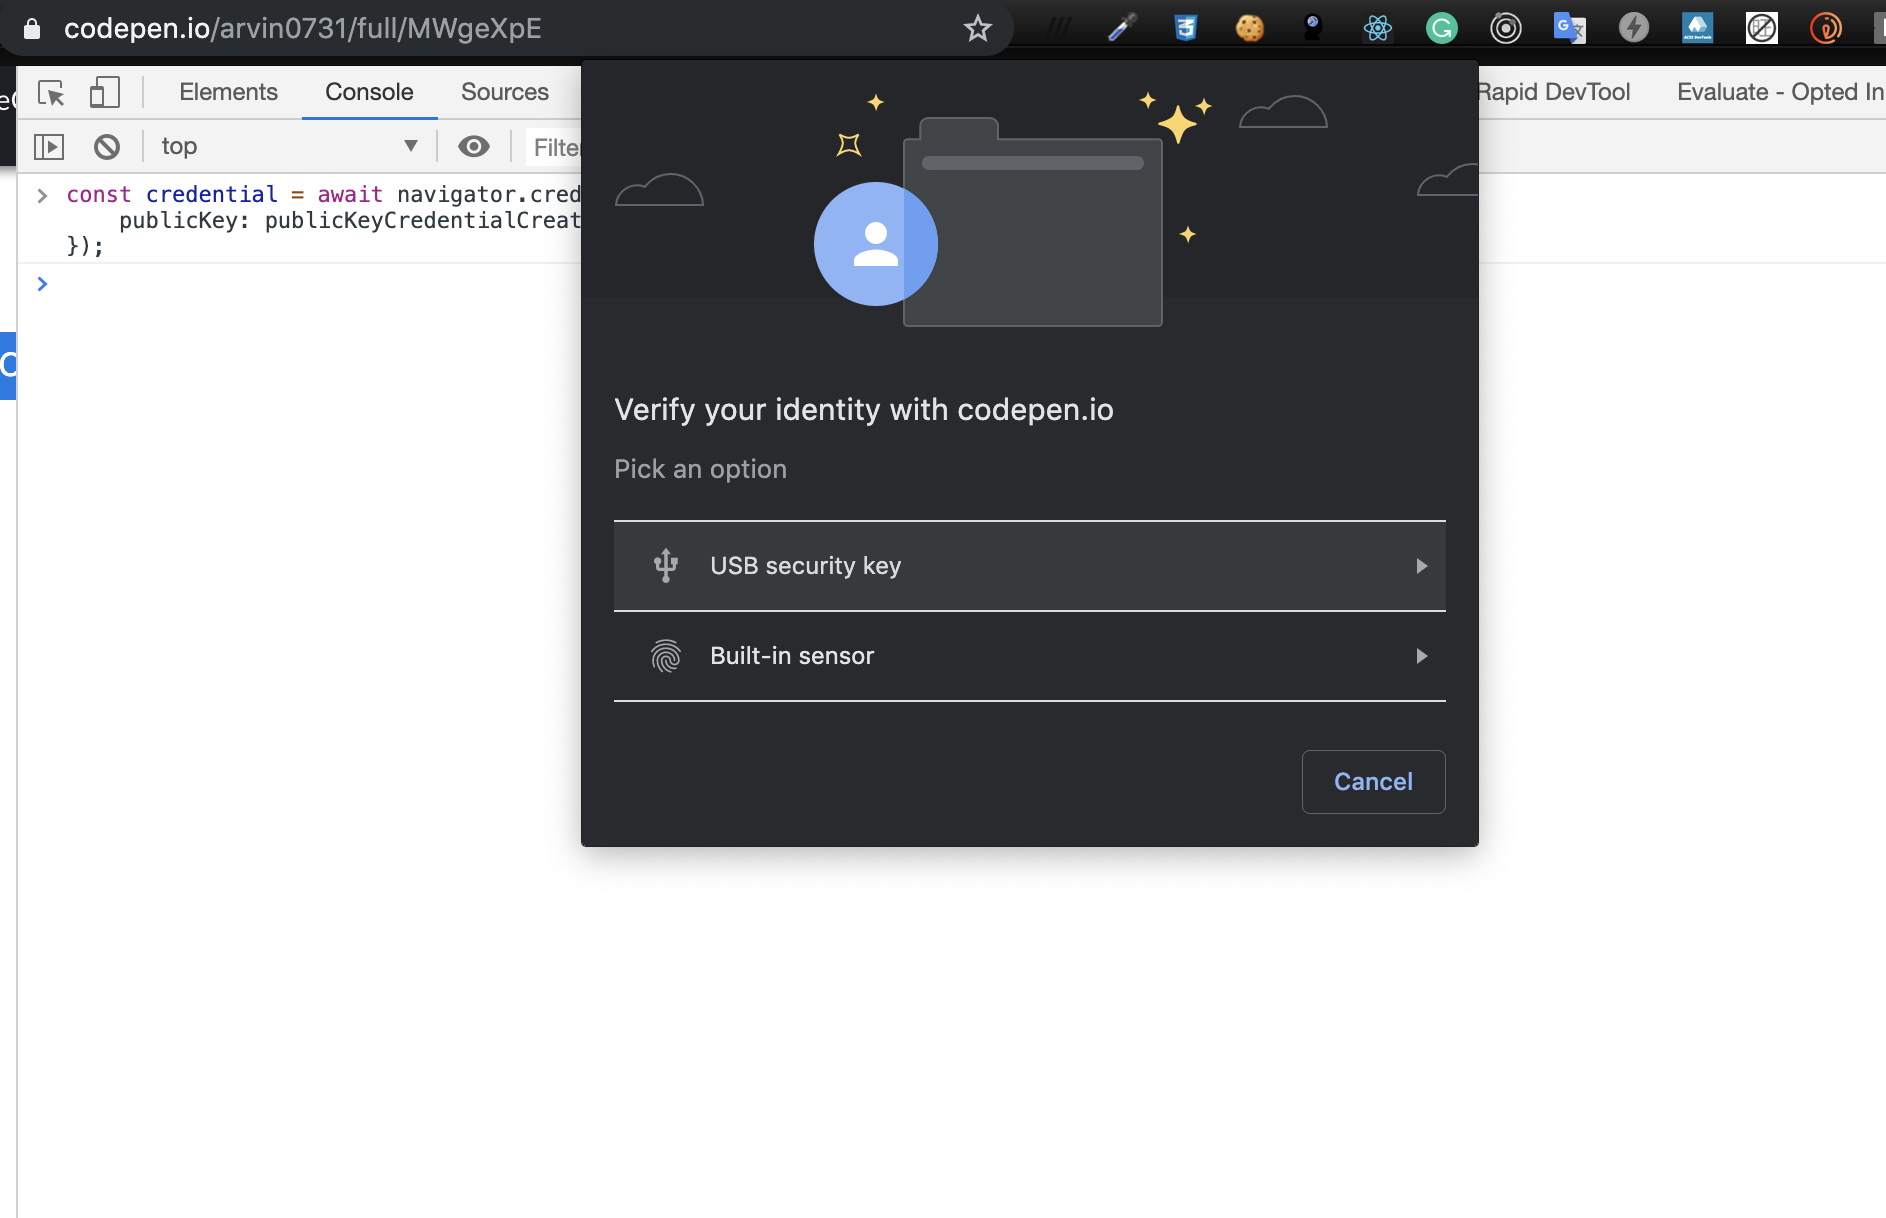Screen dimensions: 1886x1218
Task: Click the lock icon in address bar
Action: tap(32, 28)
